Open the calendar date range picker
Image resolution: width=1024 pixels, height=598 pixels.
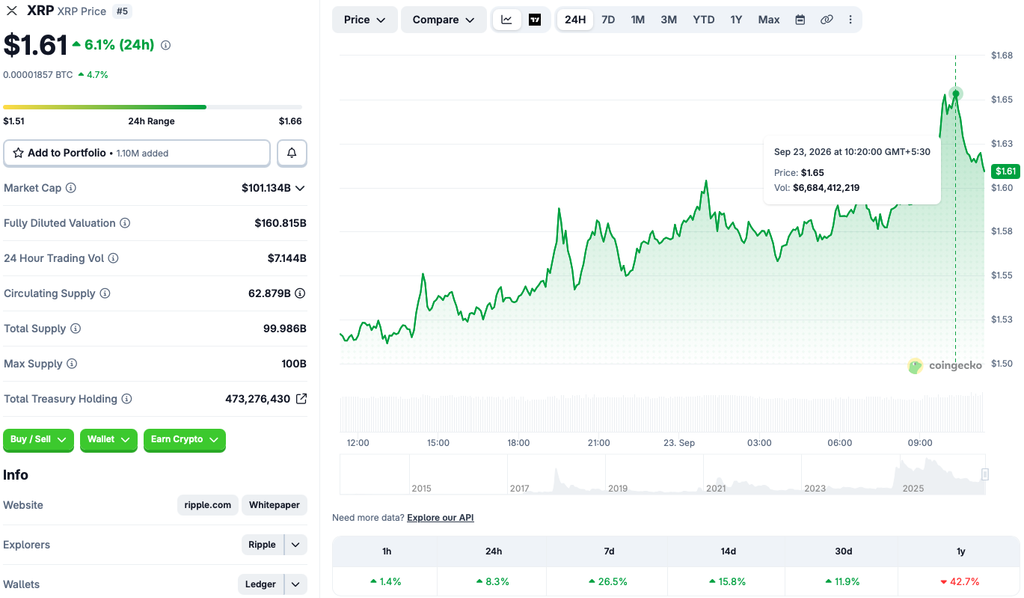tap(800, 20)
